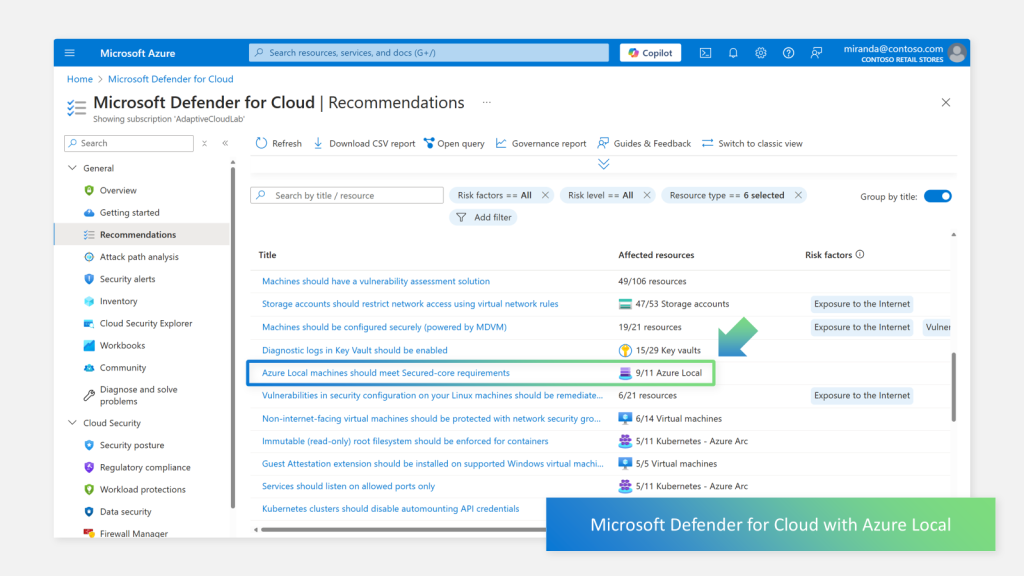Toggle Group by title switch
This screenshot has width=1024, height=576.
938,196
